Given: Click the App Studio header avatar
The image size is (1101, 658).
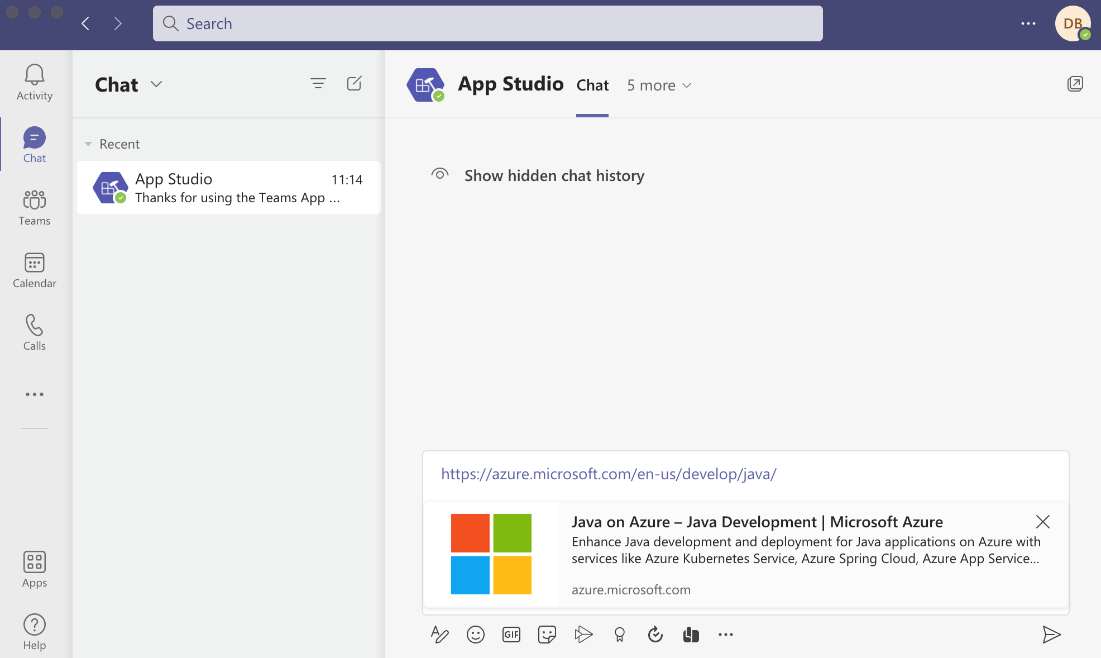Looking at the screenshot, I should 426,86.
